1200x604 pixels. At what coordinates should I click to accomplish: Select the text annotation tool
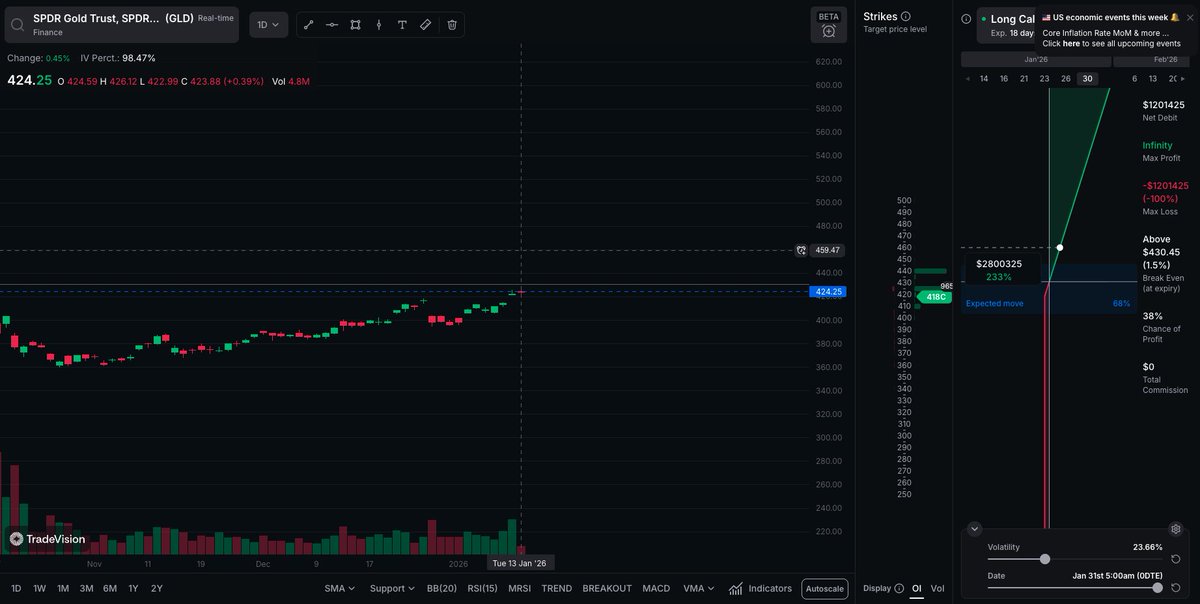pyautogui.click(x=402, y=25)
